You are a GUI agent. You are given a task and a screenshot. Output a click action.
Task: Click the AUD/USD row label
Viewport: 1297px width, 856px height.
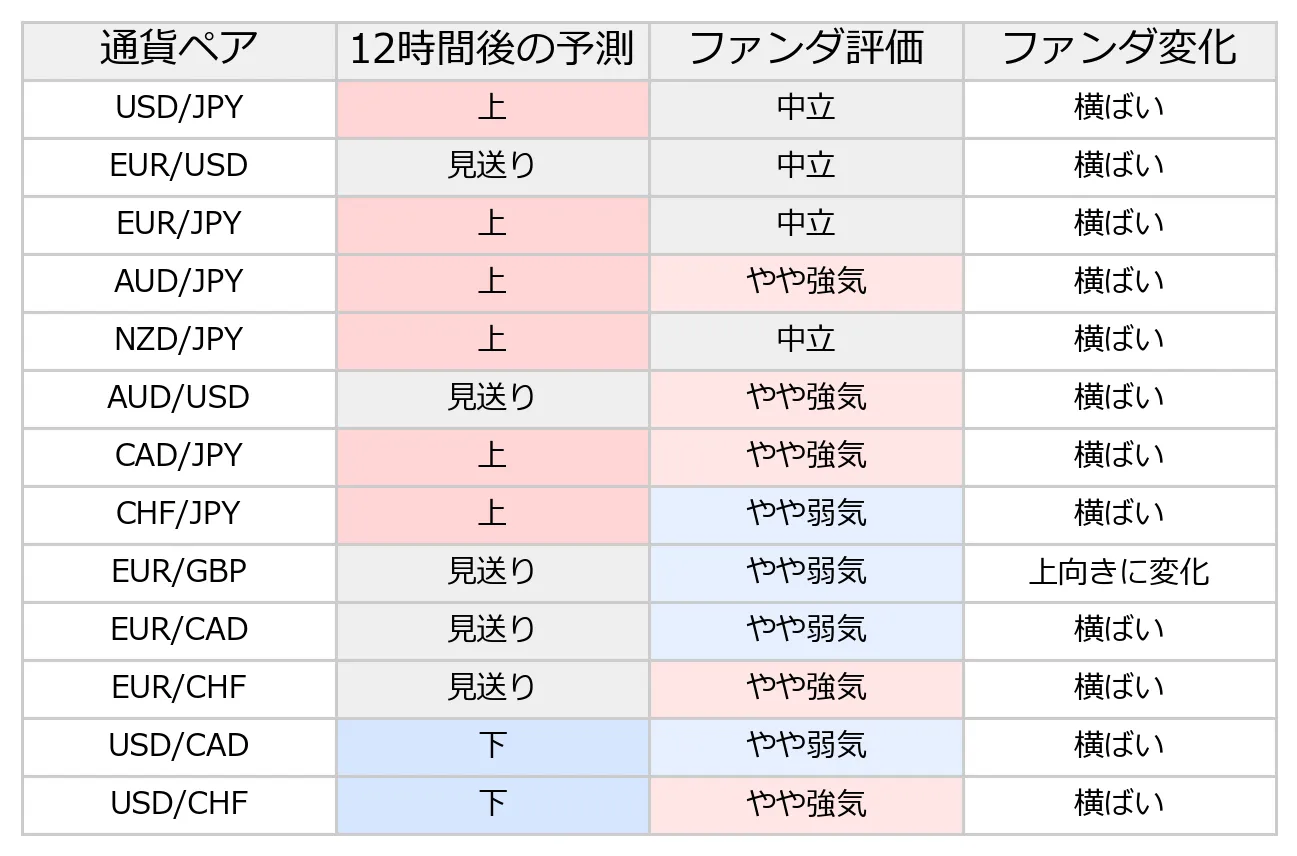179,398
